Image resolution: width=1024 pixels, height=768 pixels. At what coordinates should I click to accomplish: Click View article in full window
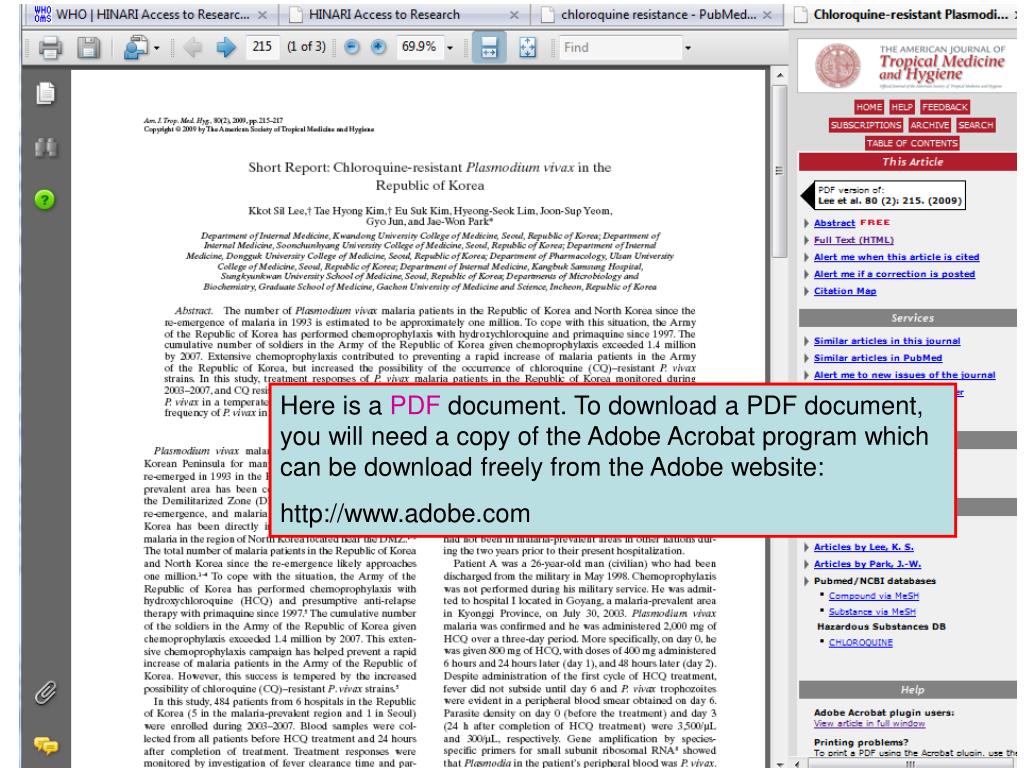(869, 724)
